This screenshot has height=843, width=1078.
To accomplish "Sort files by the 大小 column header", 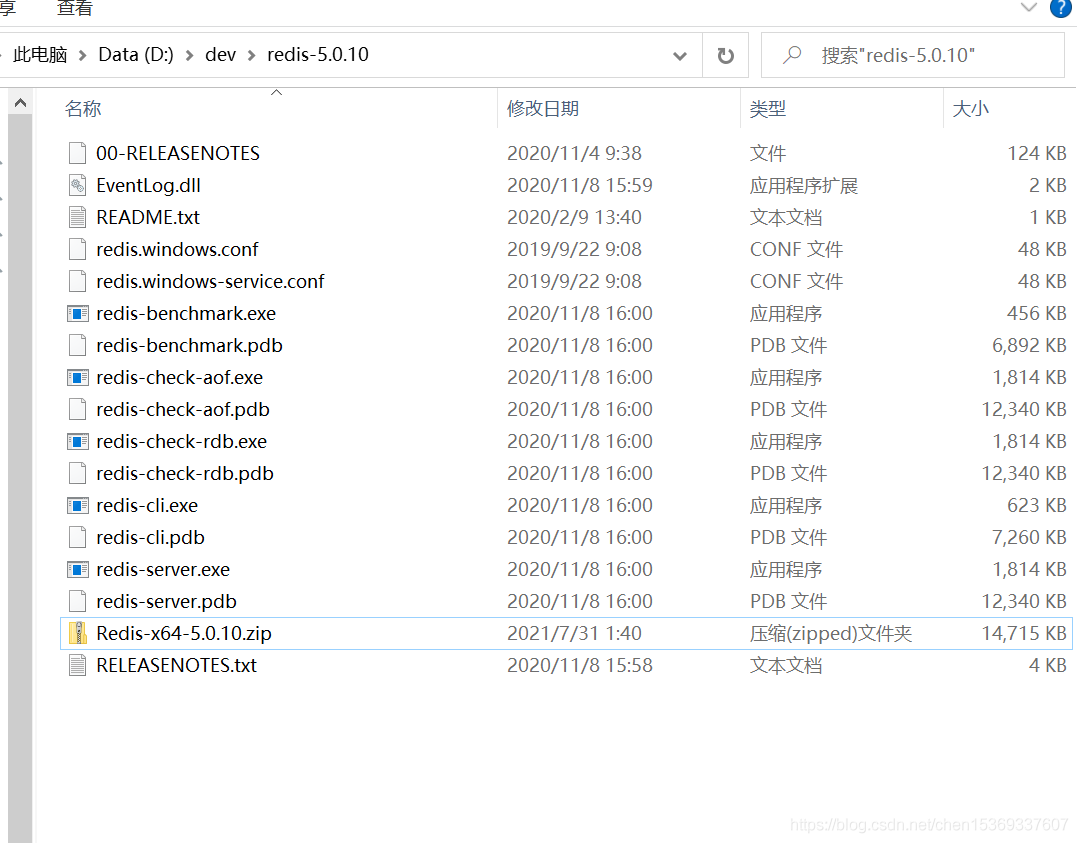I will 970,109.
